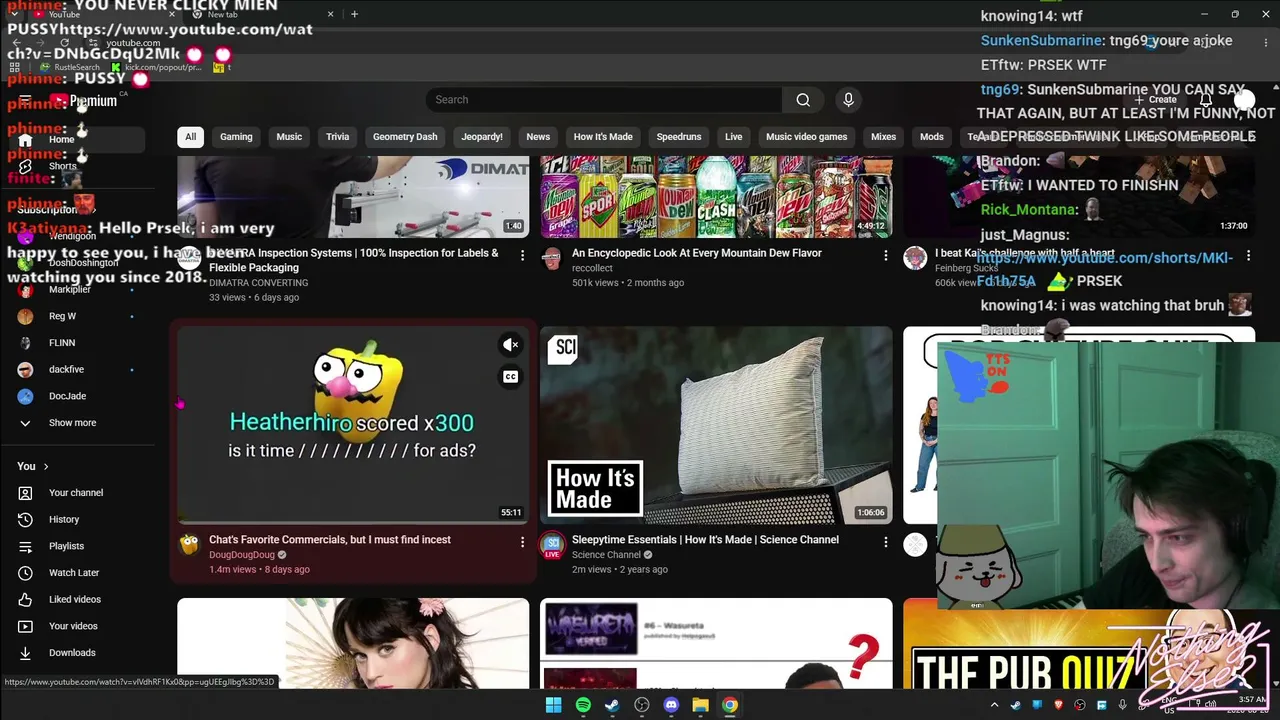Open the YouTube guide hamburger menu
Screen dimensions: 1280x720
25,100
